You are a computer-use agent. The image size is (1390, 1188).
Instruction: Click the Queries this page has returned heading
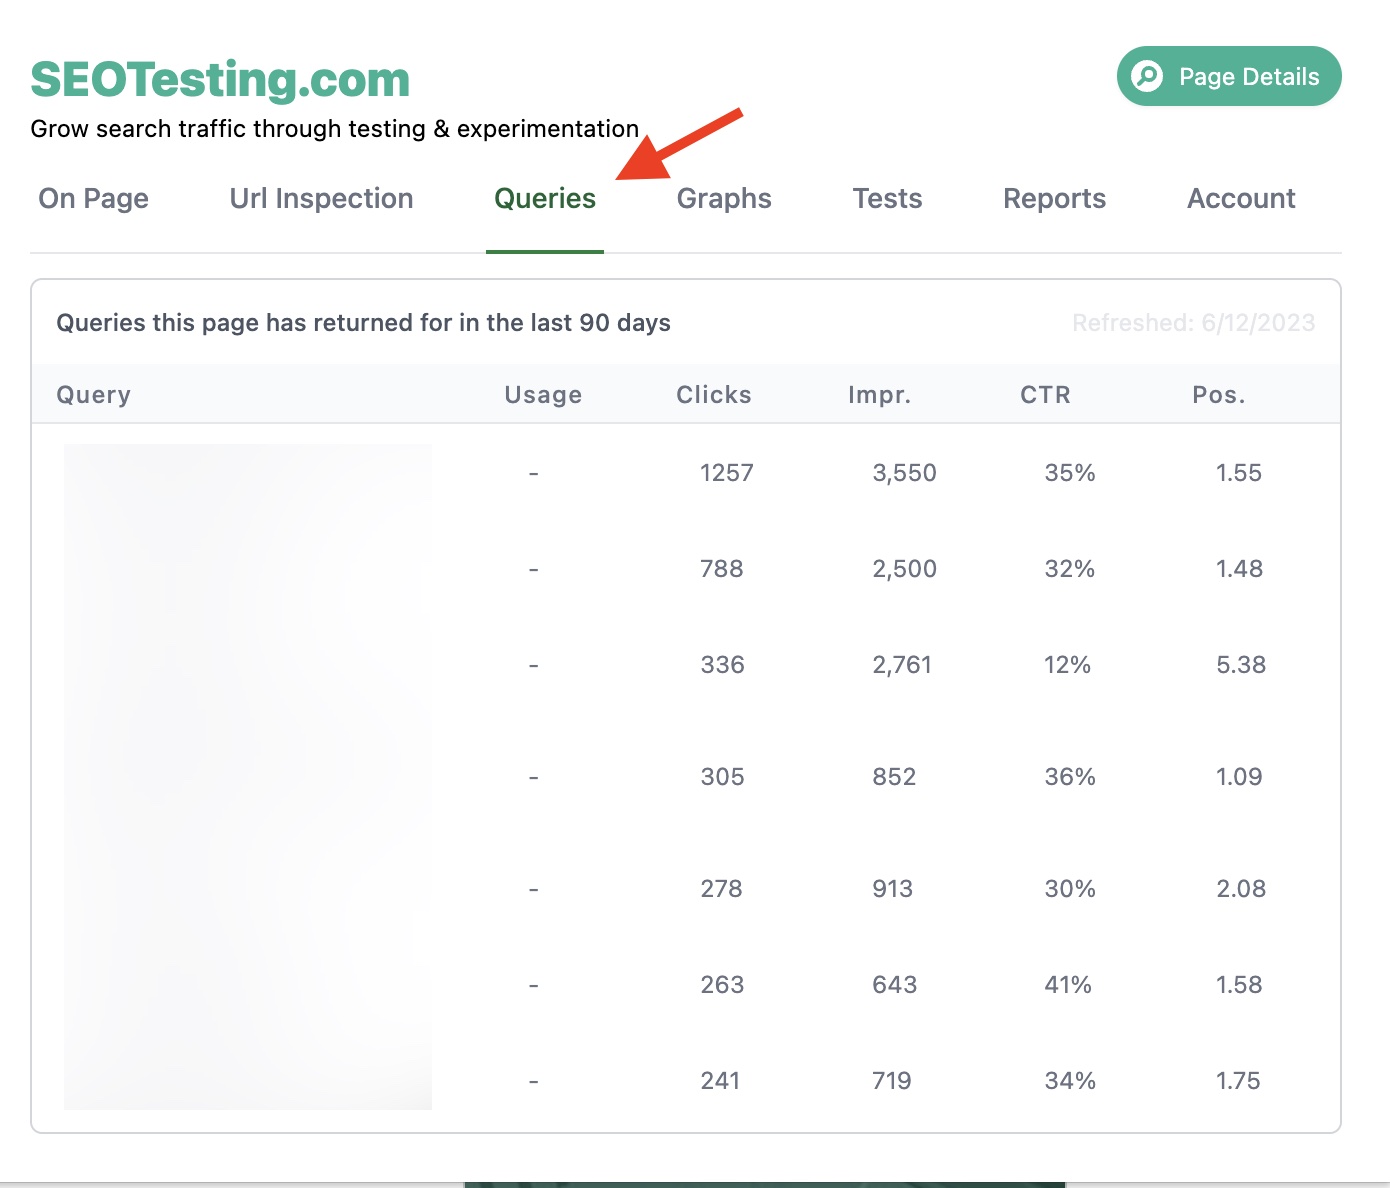pyautogui.click(x=363, y=323)
